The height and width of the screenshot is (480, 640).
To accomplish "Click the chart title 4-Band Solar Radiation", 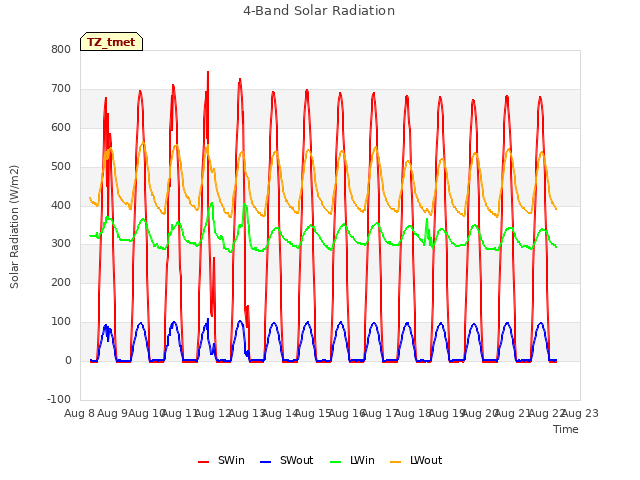I will click(319, 10).
